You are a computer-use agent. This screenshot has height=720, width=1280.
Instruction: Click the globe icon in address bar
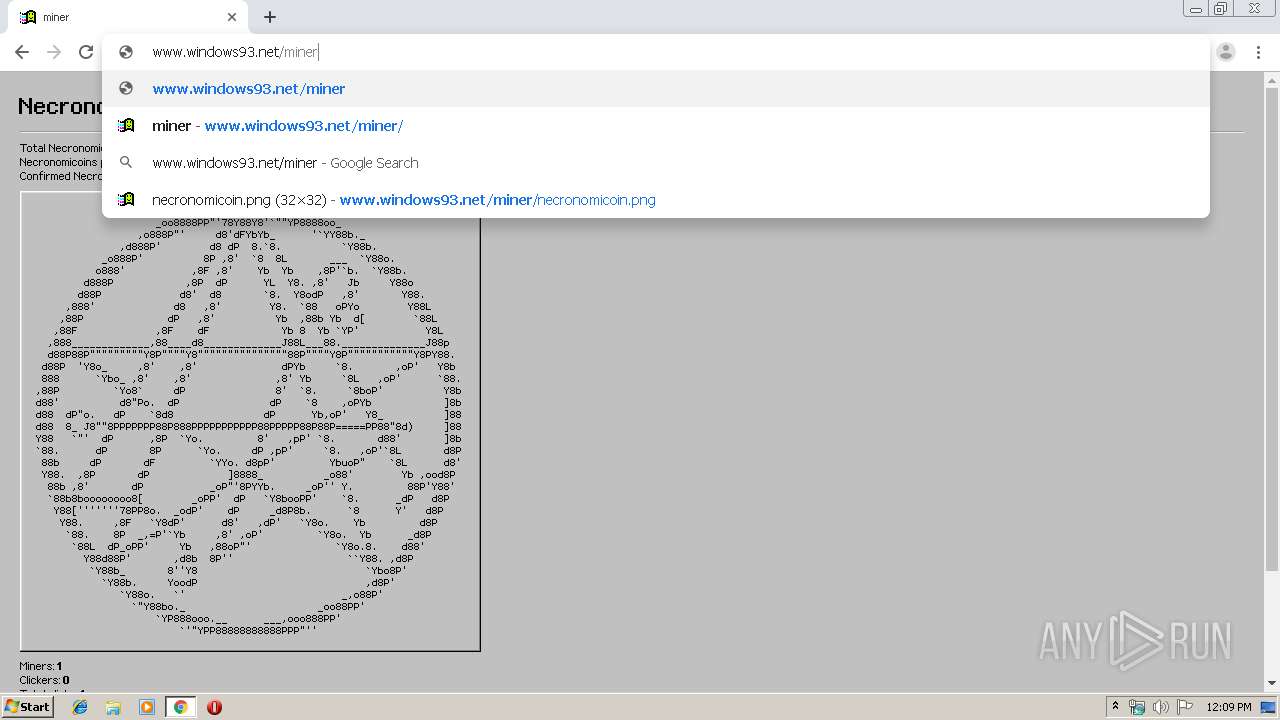point(126,52)
